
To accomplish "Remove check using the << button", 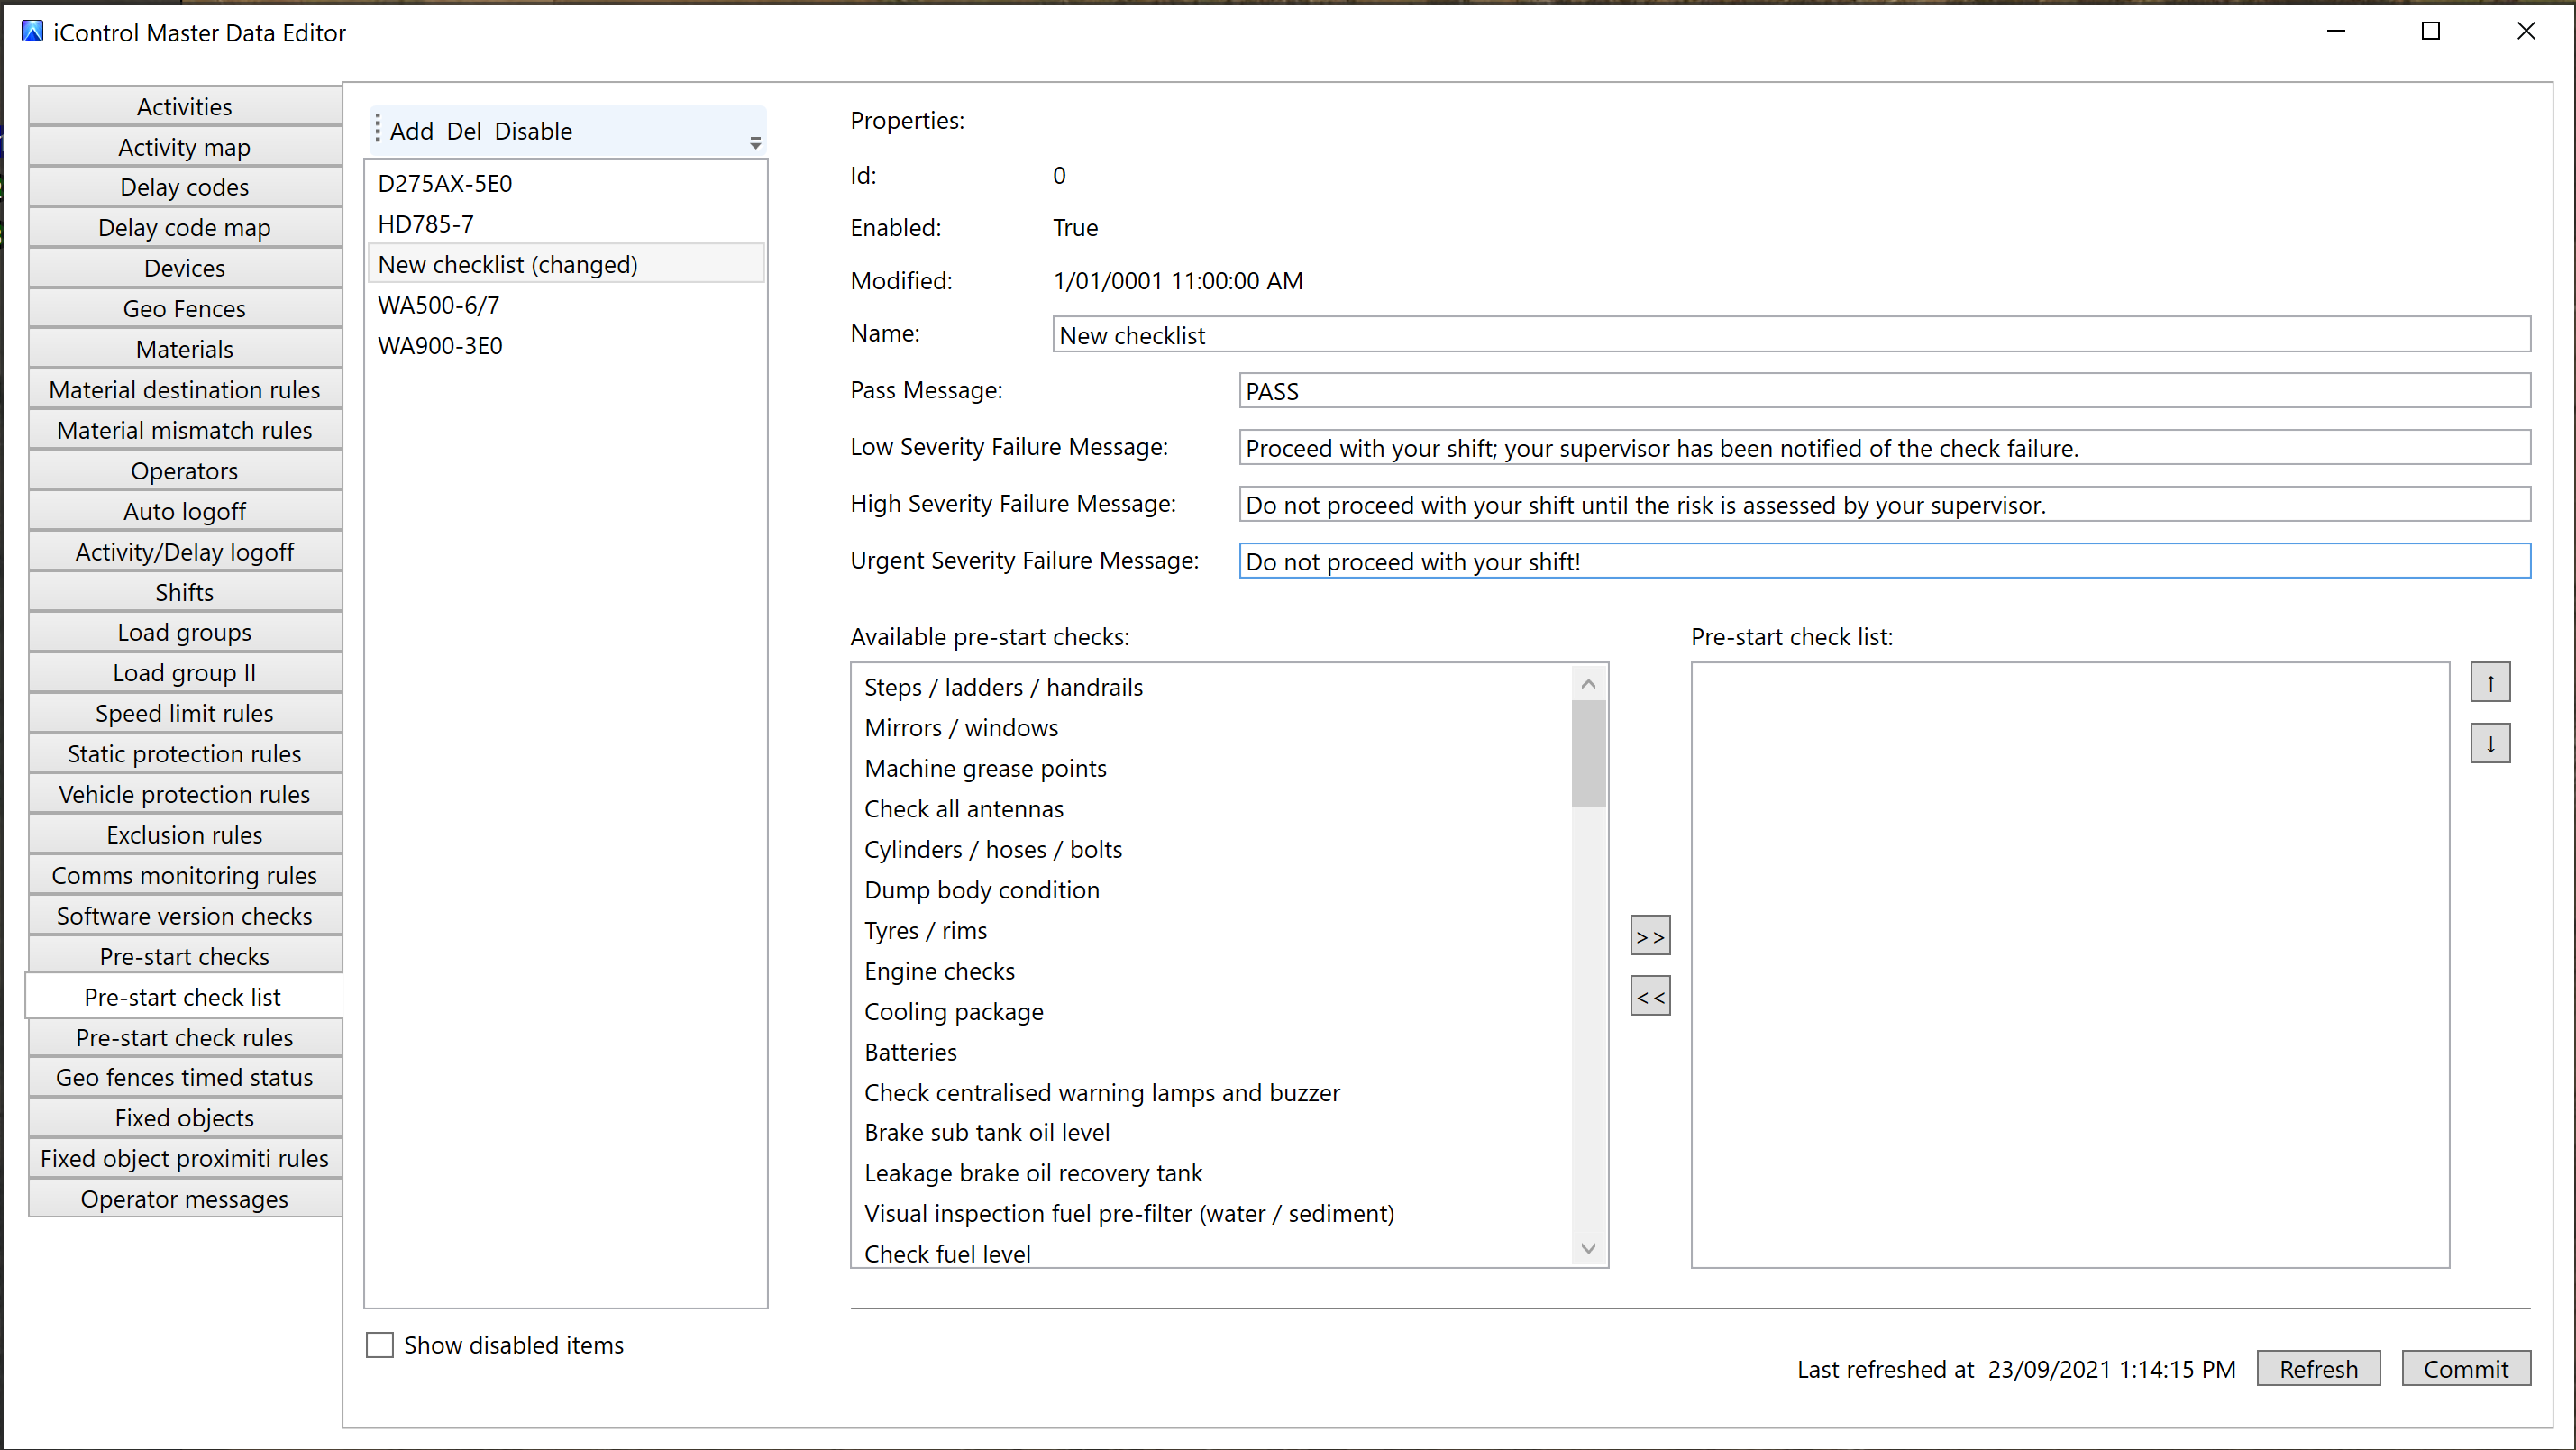I will pyautogui.click(x=1650, y=996).
